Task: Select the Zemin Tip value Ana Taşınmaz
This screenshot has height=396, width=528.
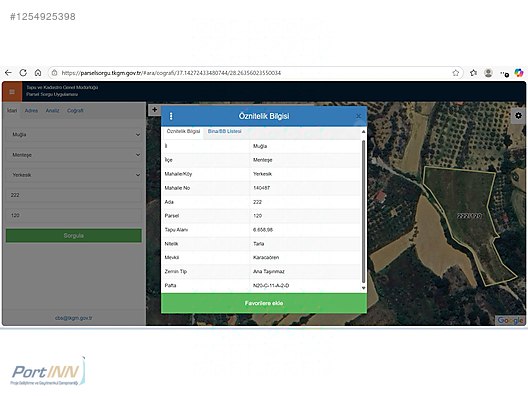Action: [x=269, y=271]
